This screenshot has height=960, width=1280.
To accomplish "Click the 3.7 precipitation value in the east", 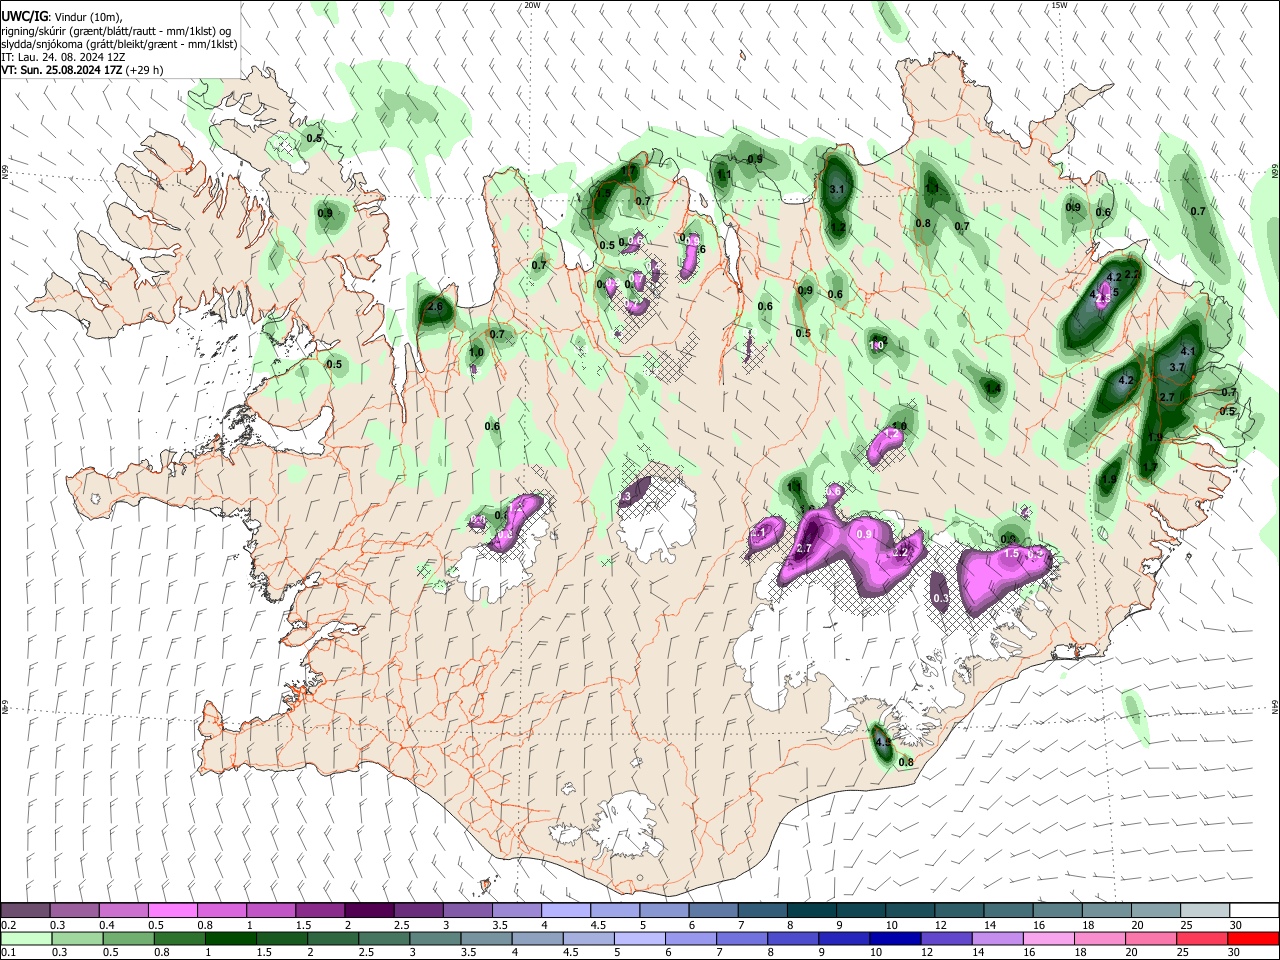I will (x=1177, y=367).
